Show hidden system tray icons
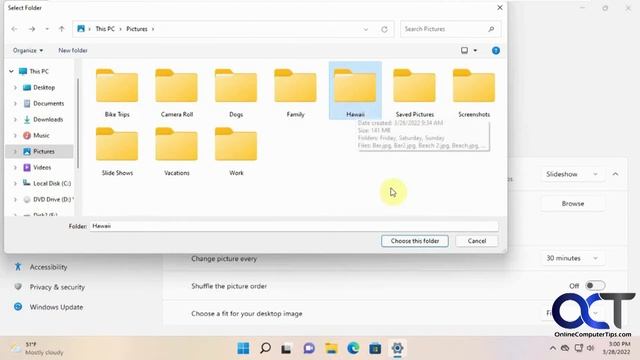640x360 pixels. (x=552, y=348)
